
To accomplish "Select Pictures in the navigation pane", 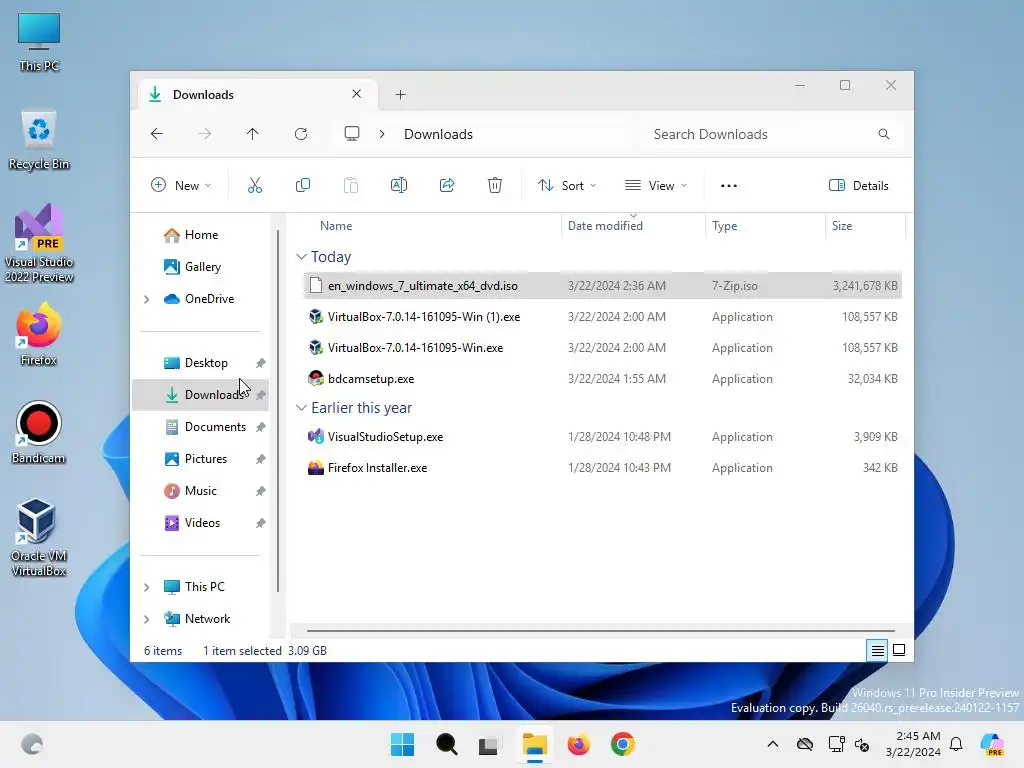I will [x=201, y=458].
